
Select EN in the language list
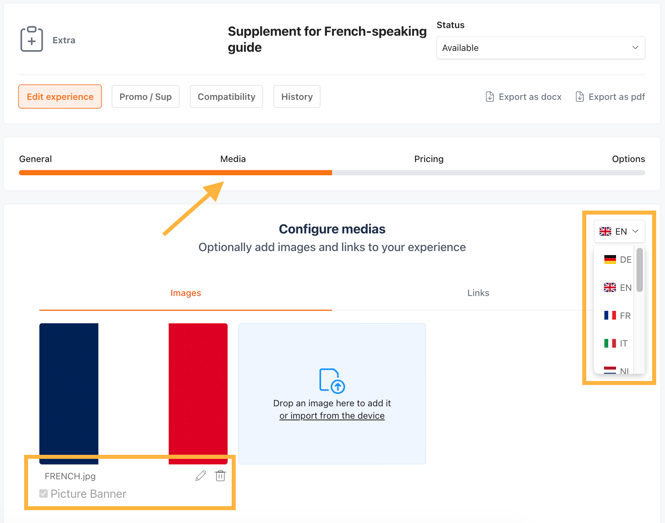coord(618,287)
